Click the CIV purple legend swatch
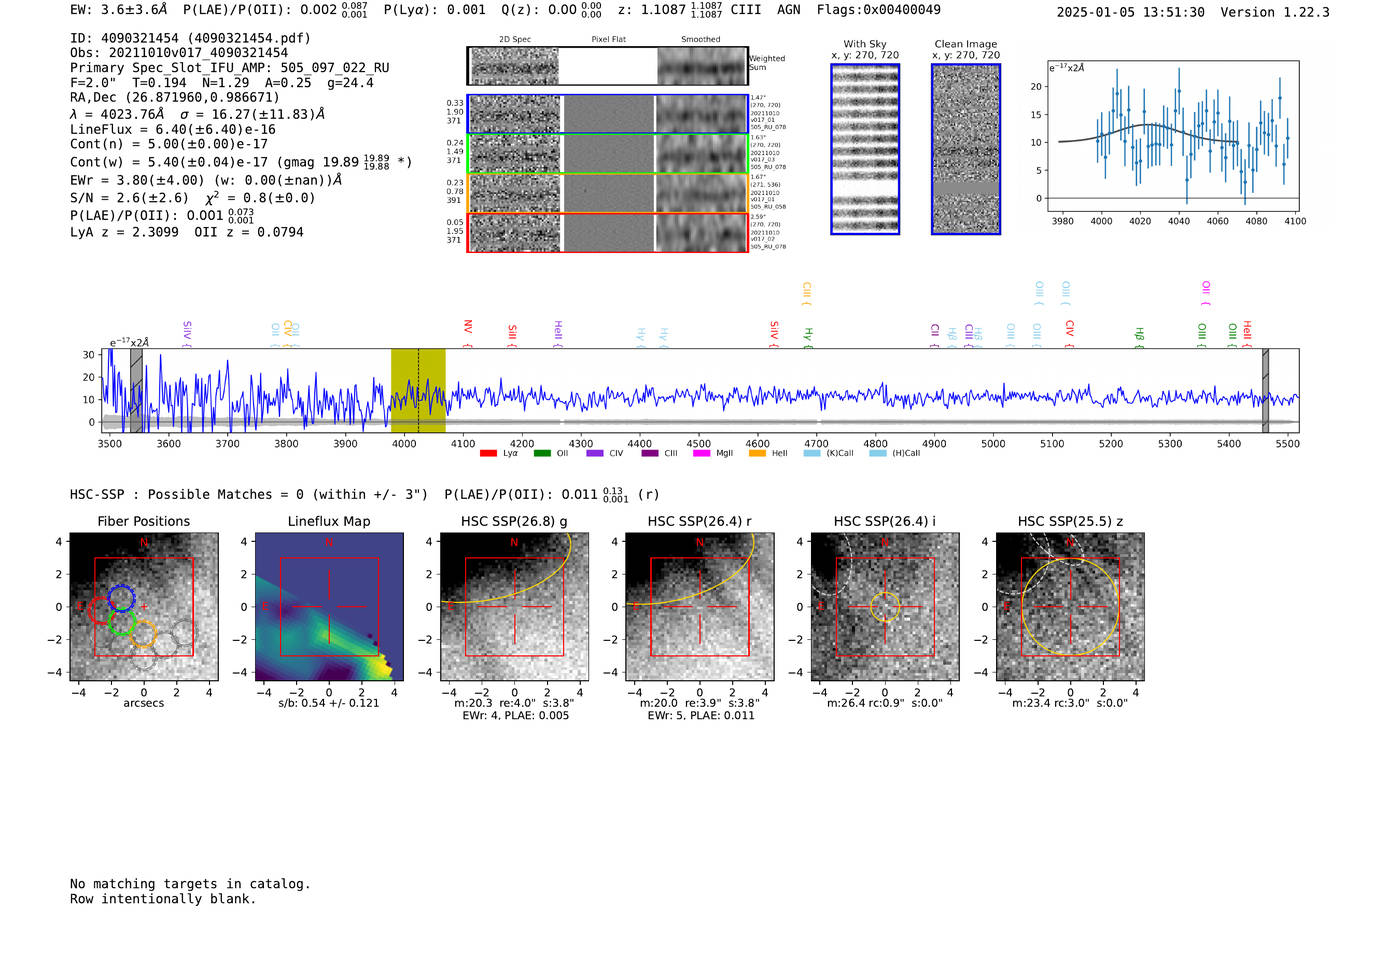 pos(595,453)
